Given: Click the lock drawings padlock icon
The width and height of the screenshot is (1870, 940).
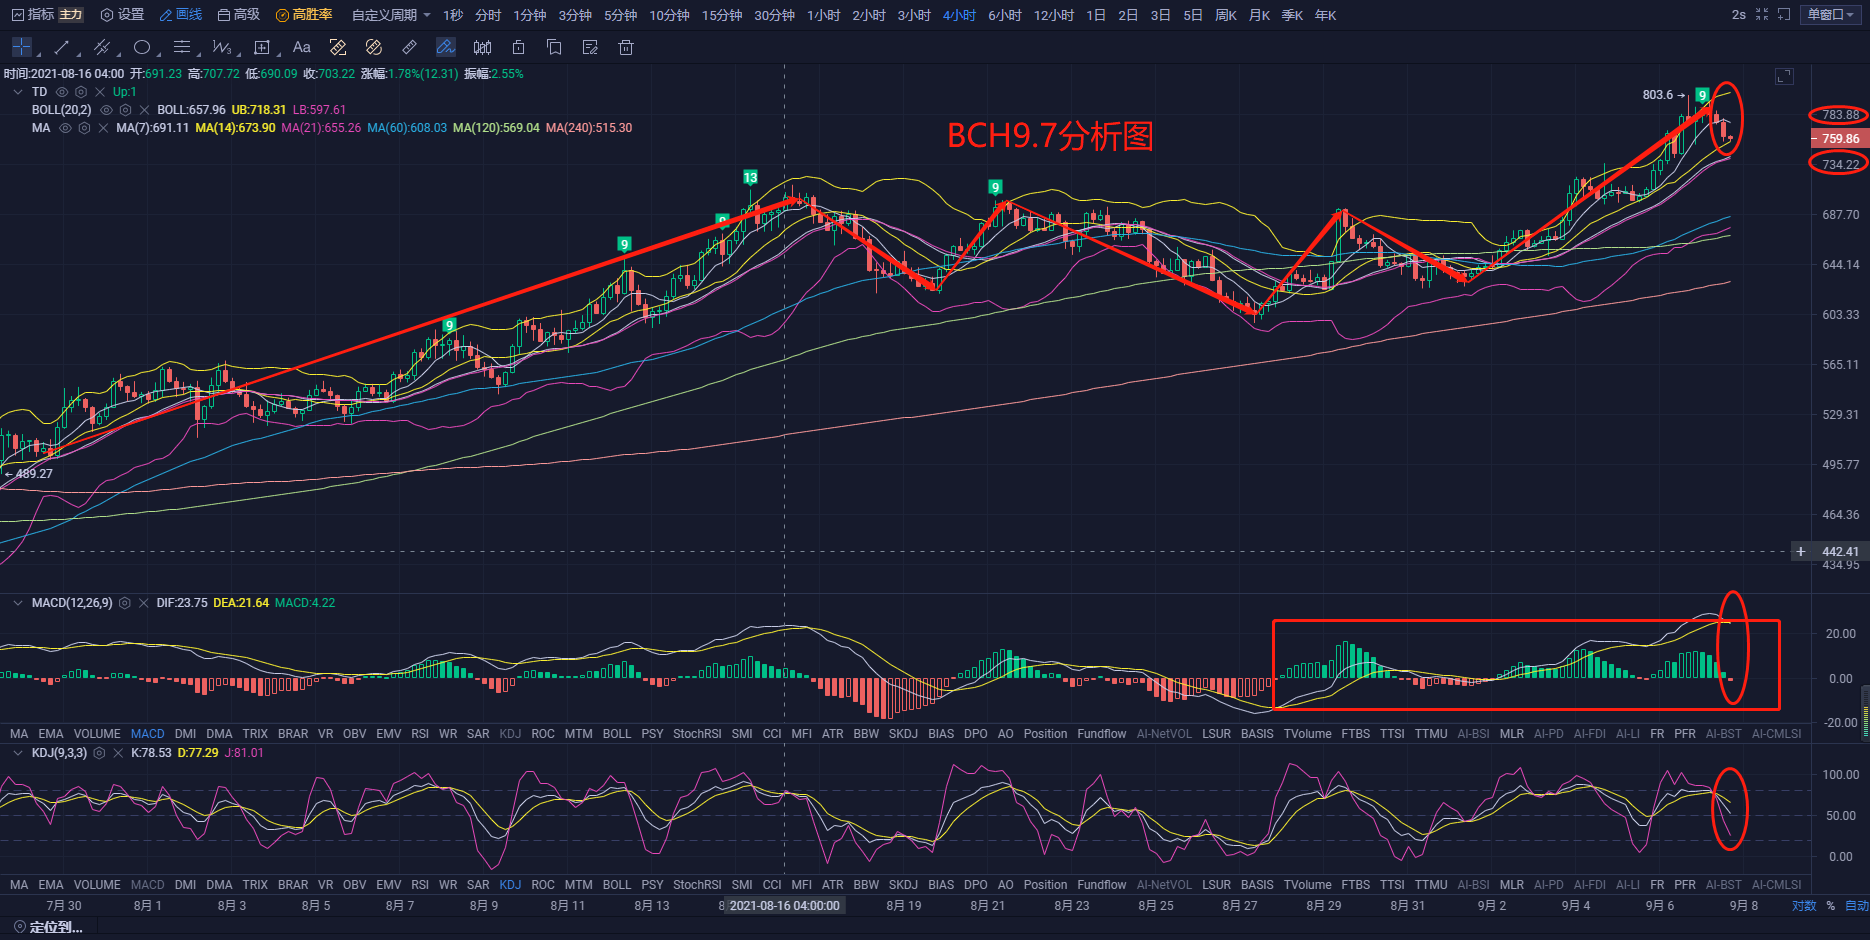Looking at the screenshot, I should click(x=518, y=47).
